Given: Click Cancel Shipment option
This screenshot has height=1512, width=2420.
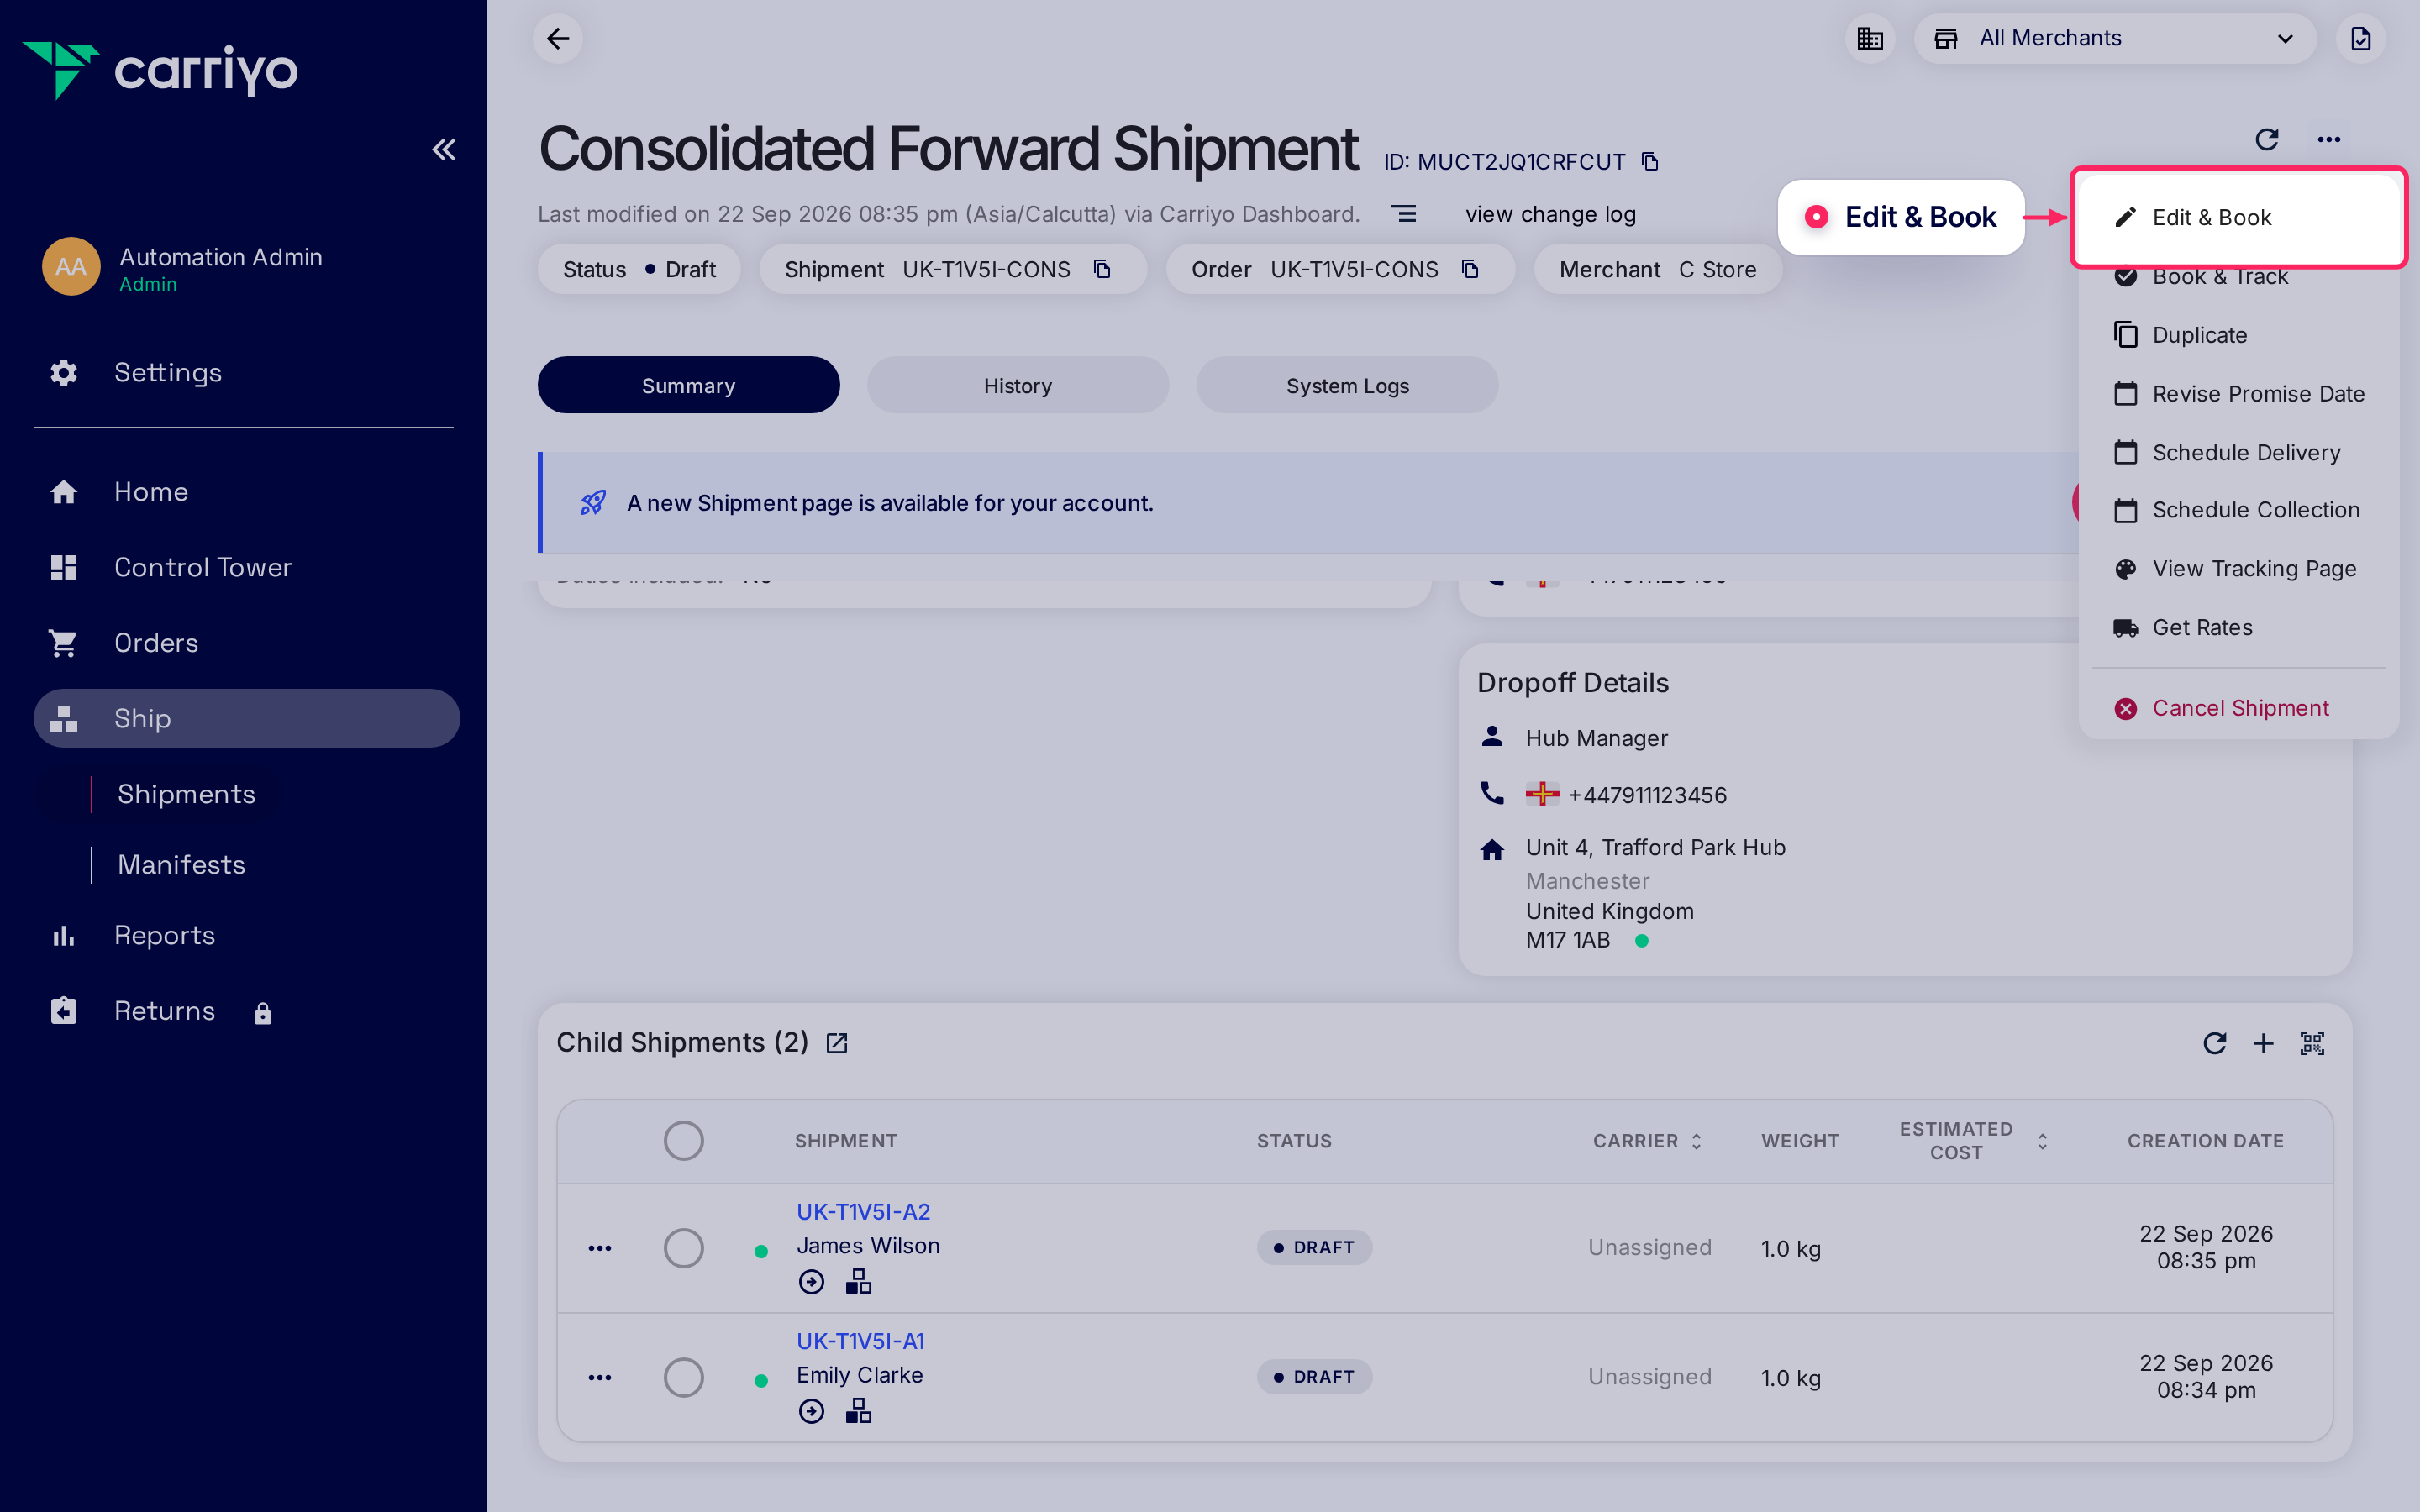Looking at the screenshot, I should (x=2238, y=708).
